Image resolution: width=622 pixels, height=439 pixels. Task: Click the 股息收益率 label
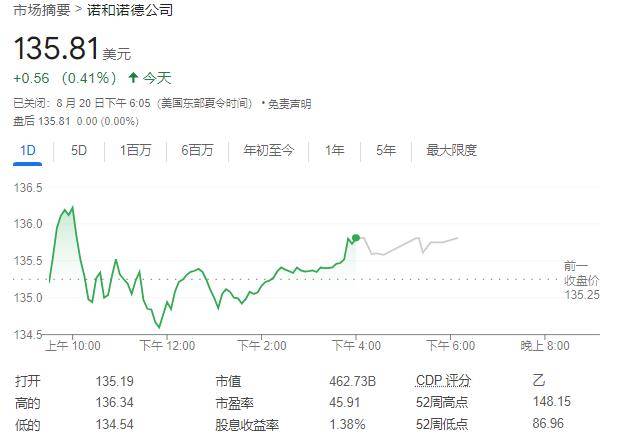247,425
